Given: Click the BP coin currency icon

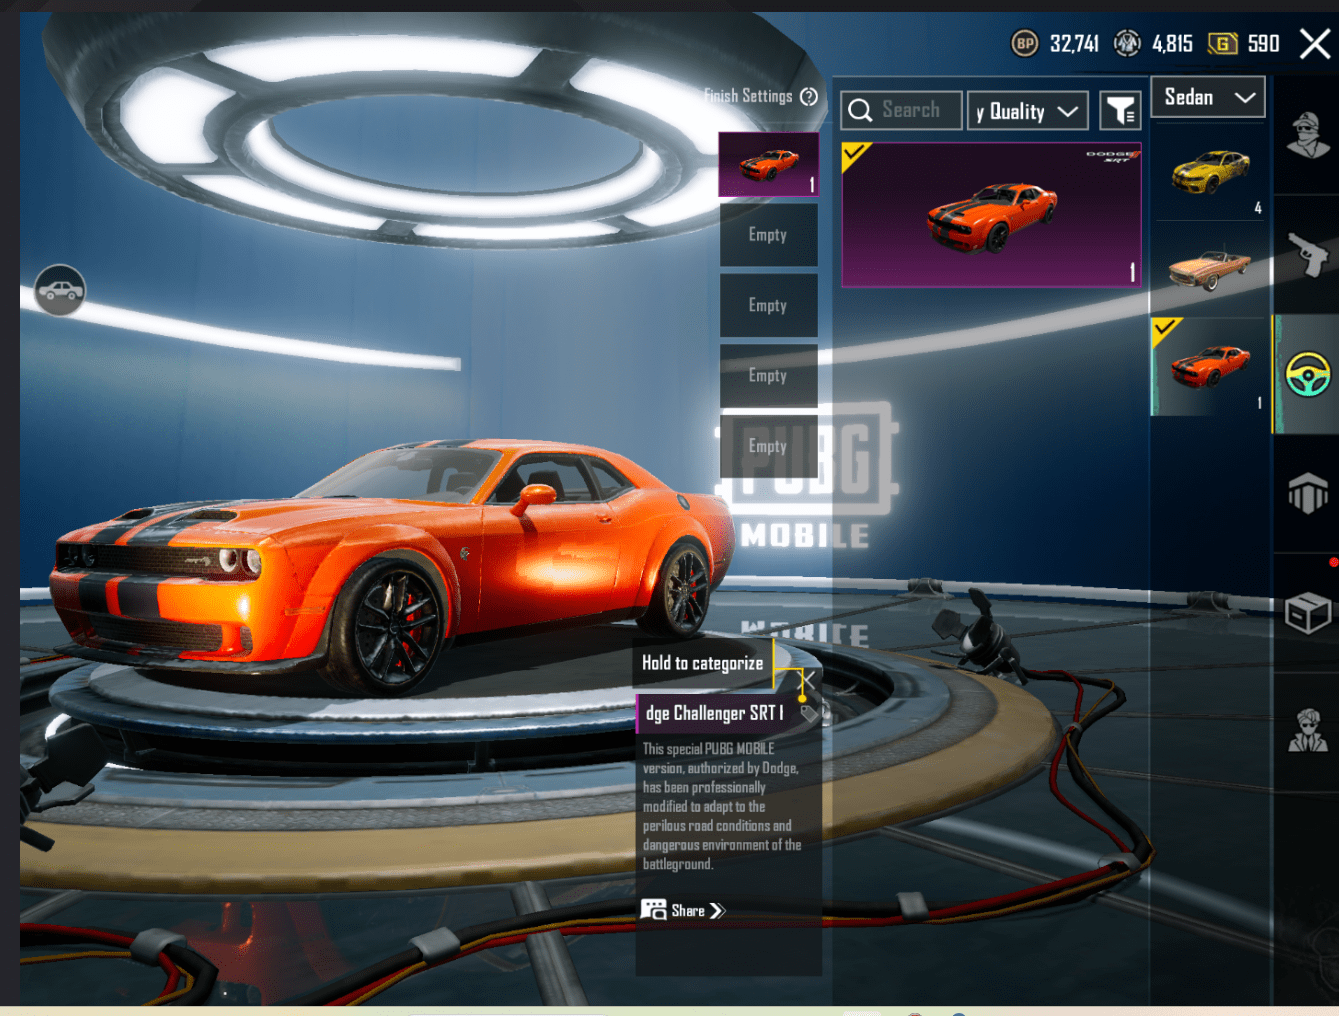Looking at the screenshot, I should pos(1024,43).
